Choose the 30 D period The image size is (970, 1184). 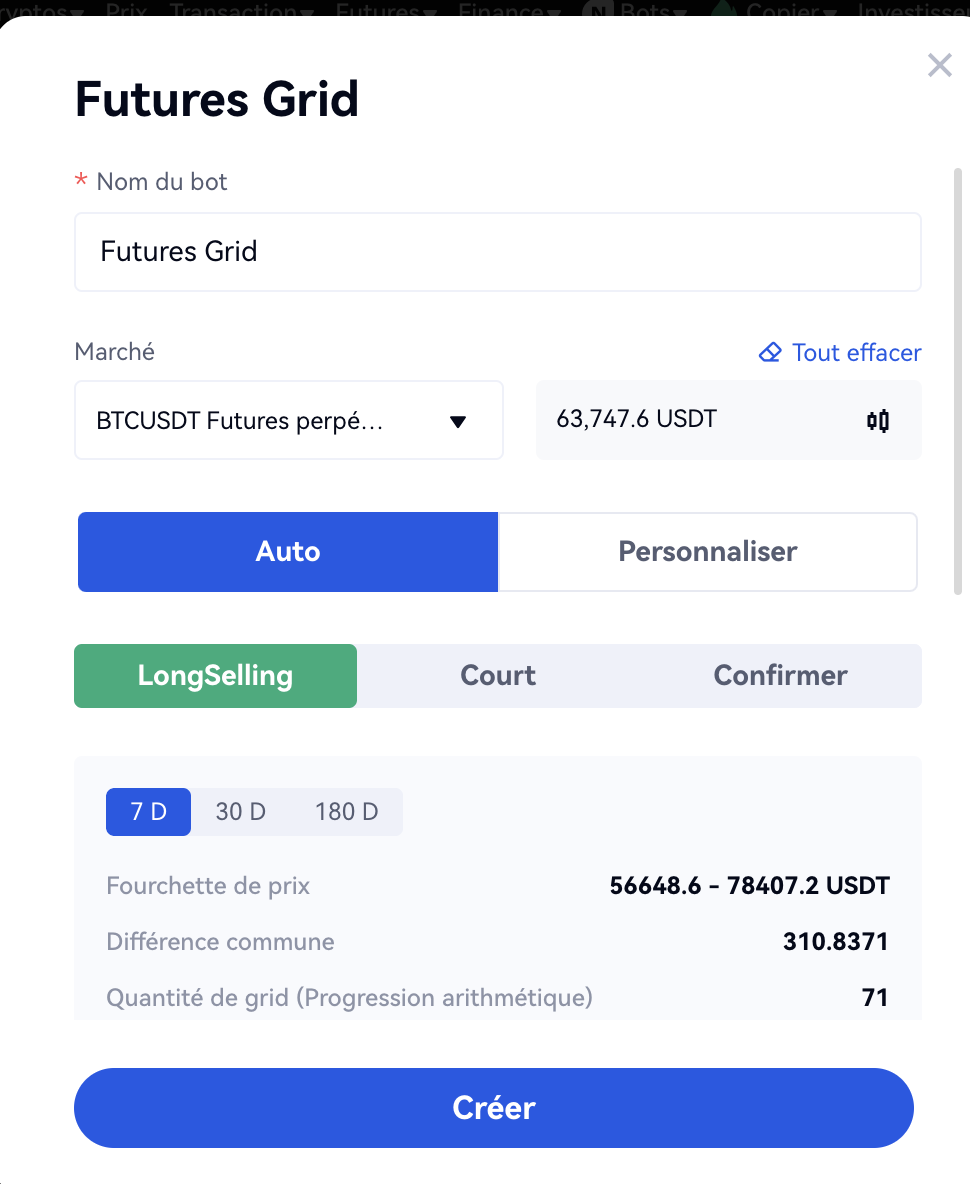[241, 811]
